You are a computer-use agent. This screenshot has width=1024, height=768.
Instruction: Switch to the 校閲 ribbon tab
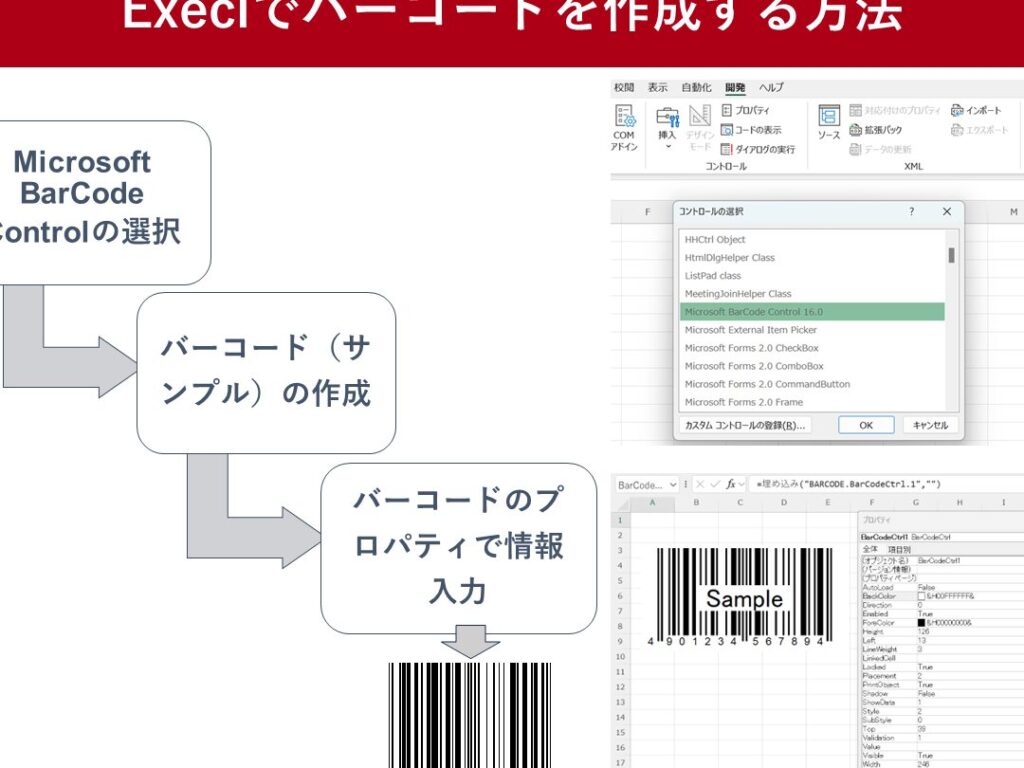624,88
